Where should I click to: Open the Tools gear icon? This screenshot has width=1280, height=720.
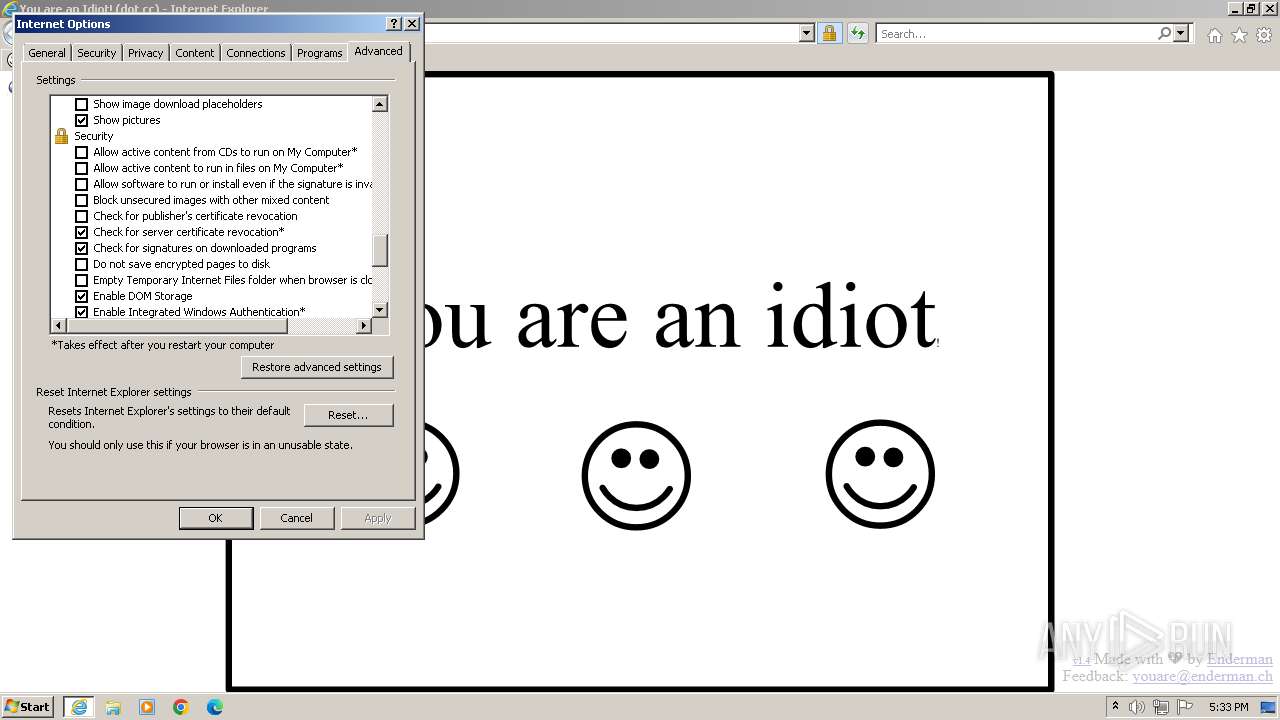1264,35
